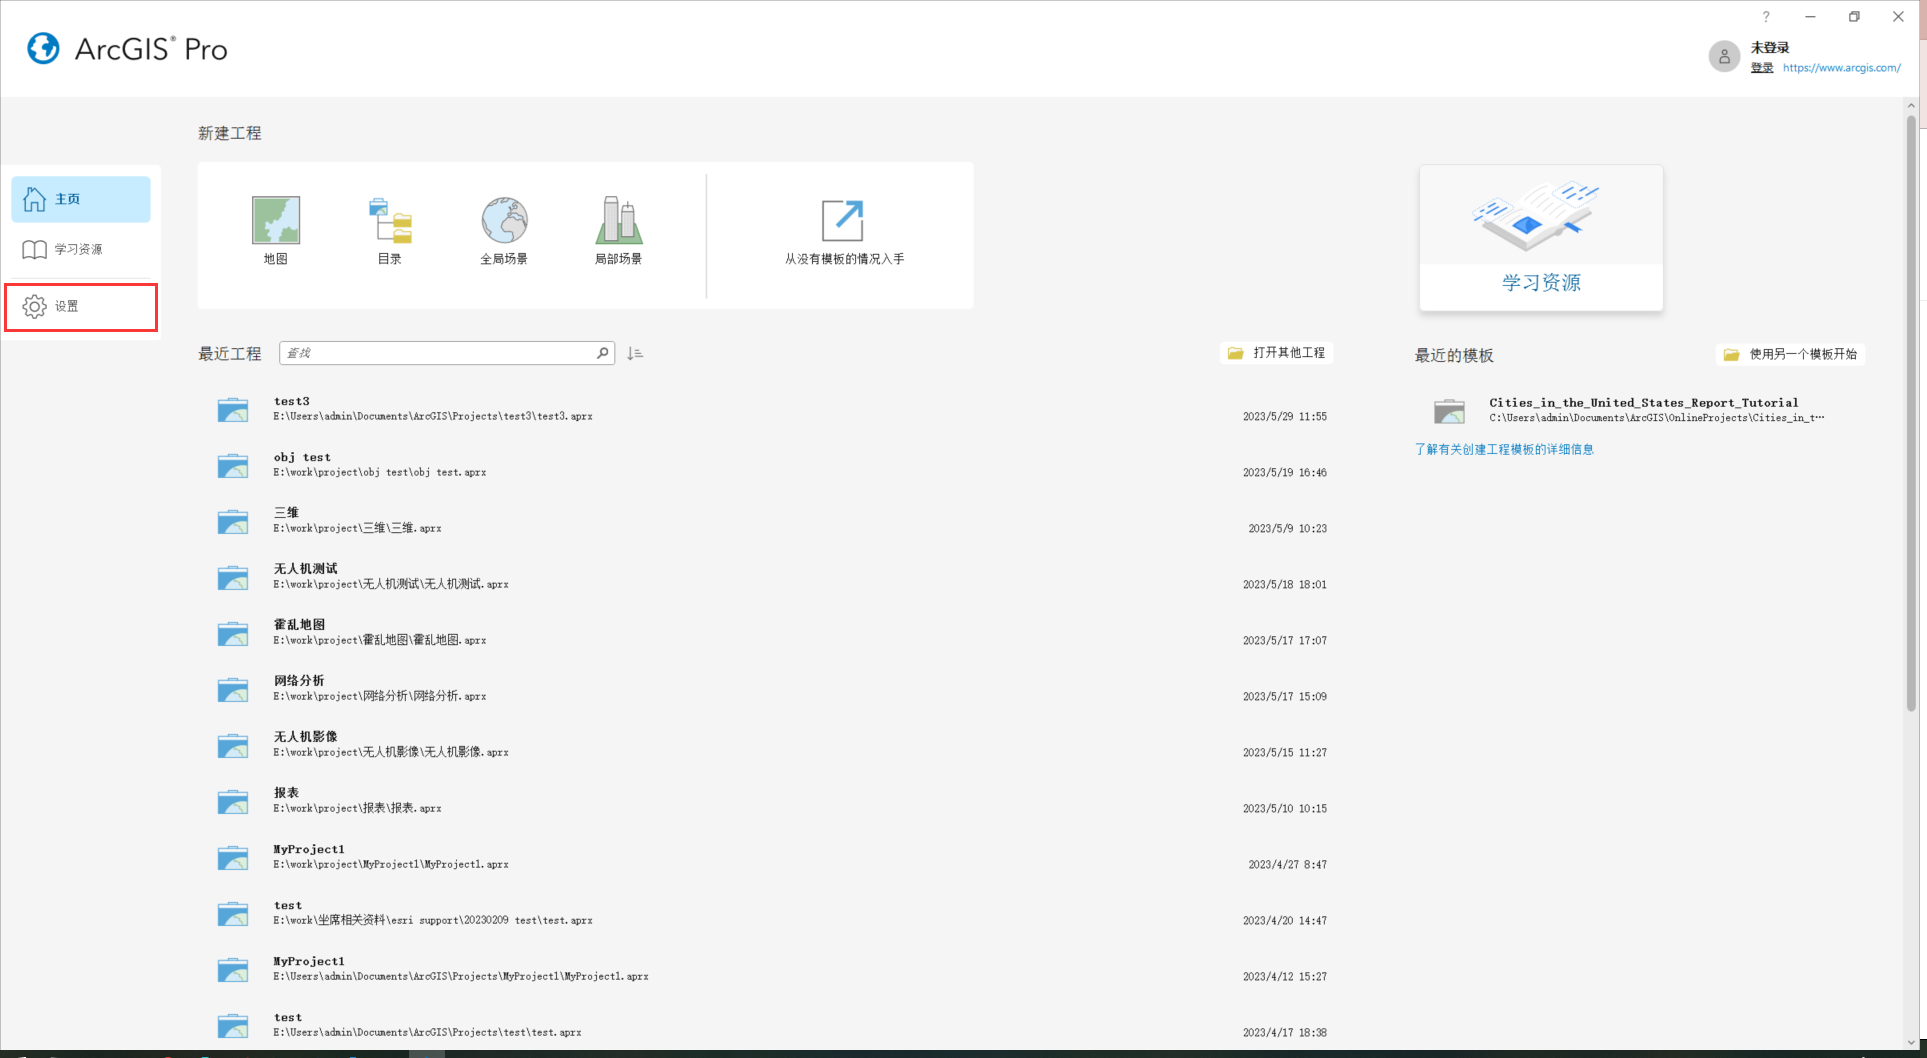Image resolution: width=1927 pixels, height=1058 pixels.
Task: Click the project icon dated 2023/4/27 8:47
Action: click(233, 858)
